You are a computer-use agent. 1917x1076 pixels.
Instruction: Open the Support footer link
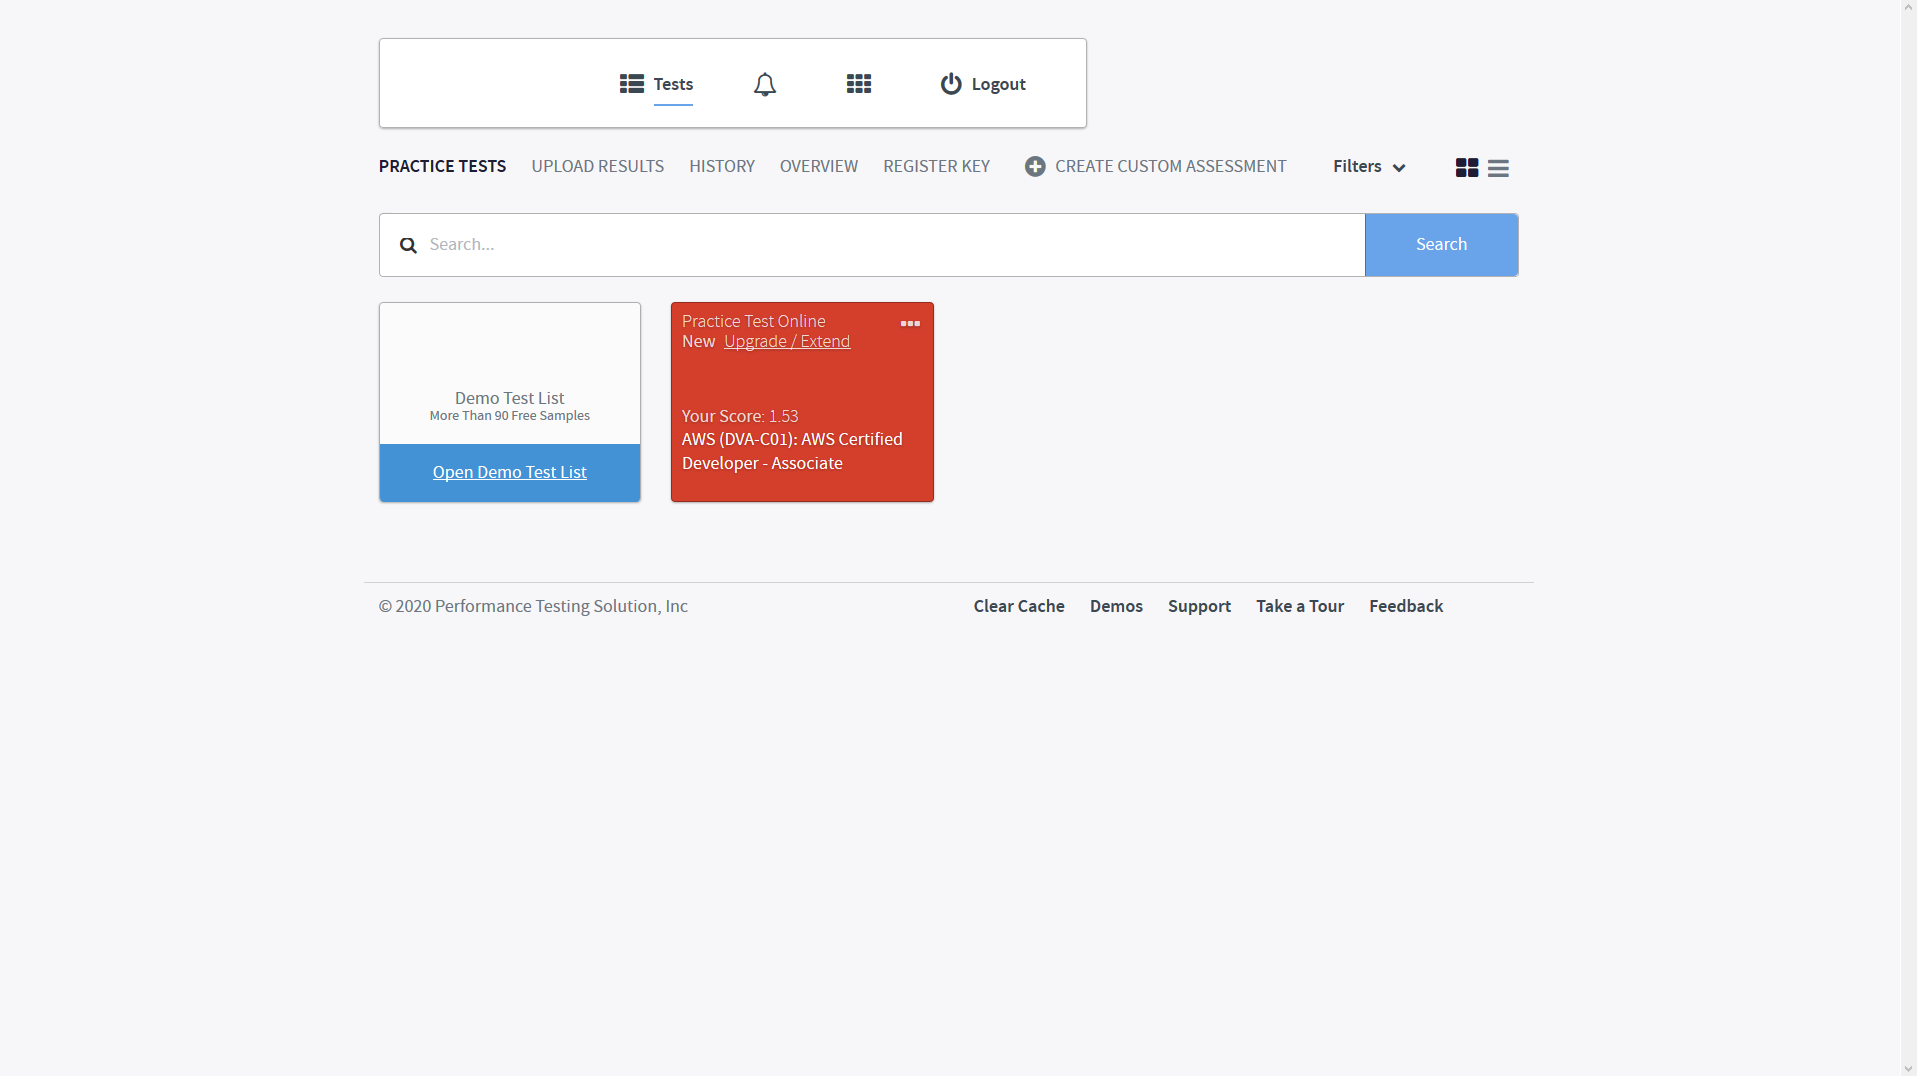pyautogui.click(x=1199, y=606)
